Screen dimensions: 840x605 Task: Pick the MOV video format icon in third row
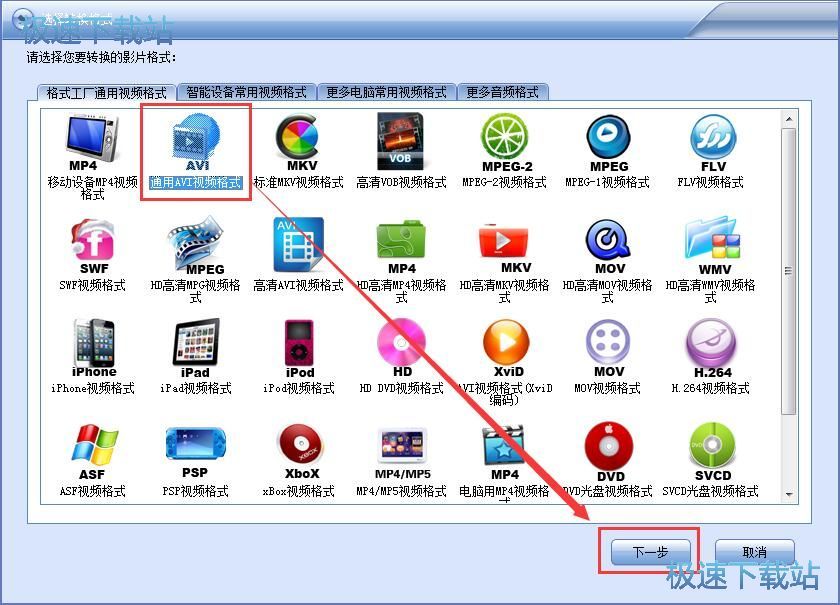608,348
